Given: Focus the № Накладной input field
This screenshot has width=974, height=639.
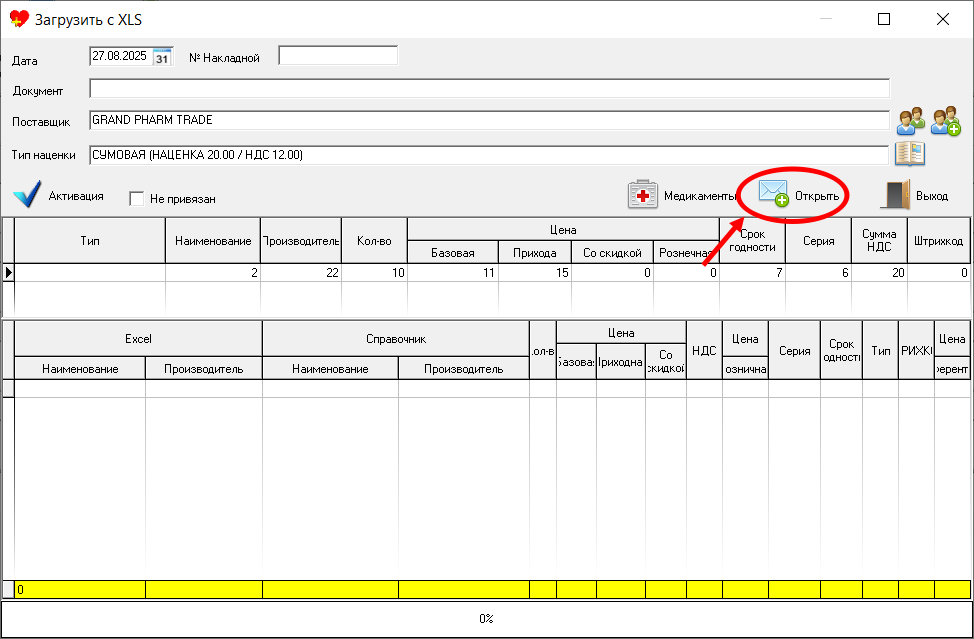Looking at the screenshot, I should pos(338,55).
